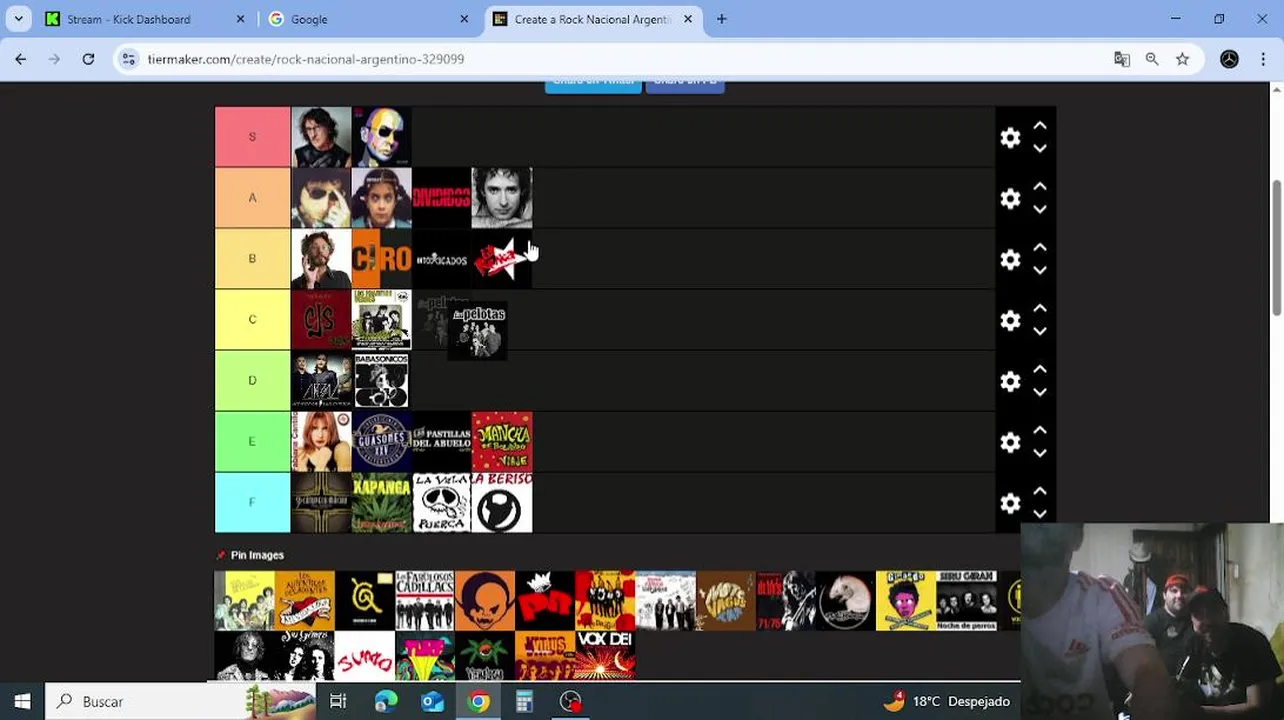Open settings gear for tier F row

click(x=1010, y=504)
